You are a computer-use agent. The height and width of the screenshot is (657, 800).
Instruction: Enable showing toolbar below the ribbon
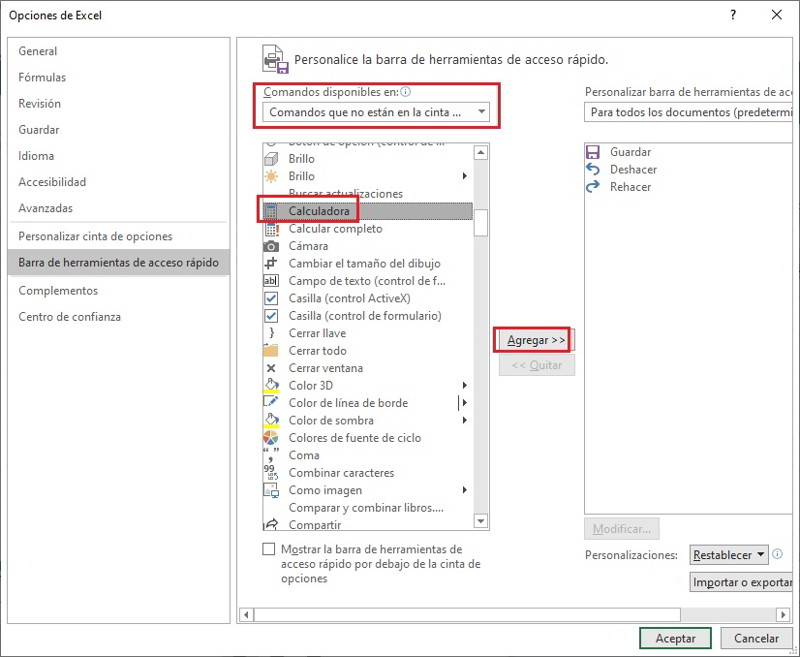click(268, 549)
